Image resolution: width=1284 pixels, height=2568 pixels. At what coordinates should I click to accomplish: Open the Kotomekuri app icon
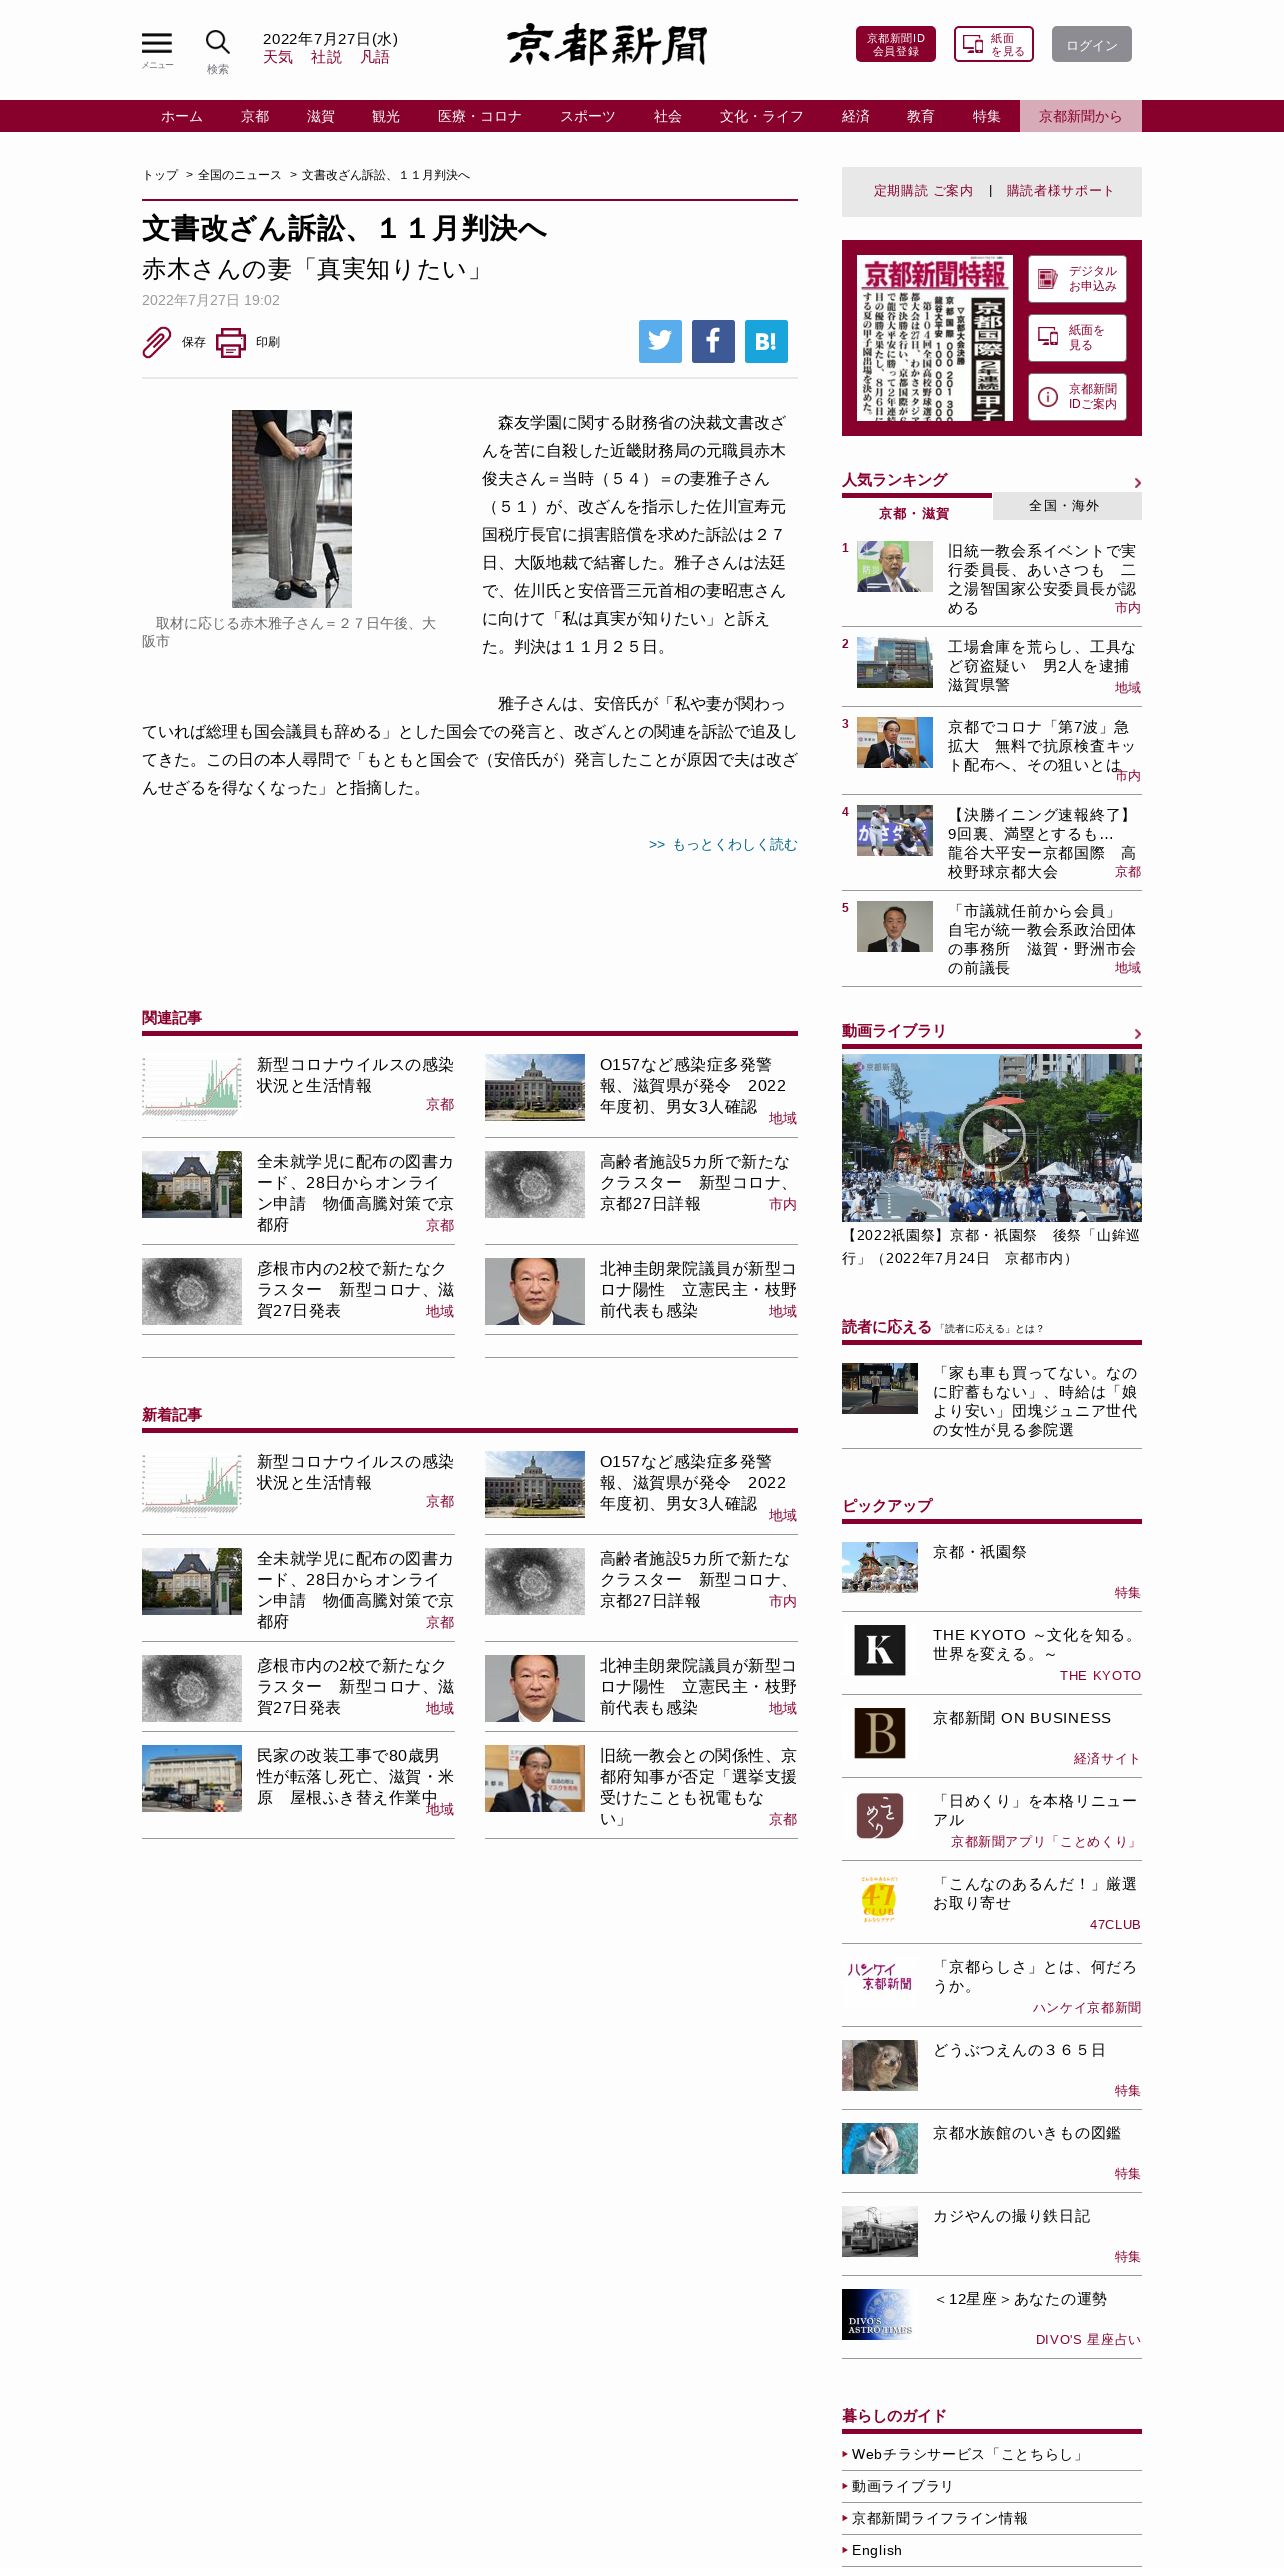[x=880, y=1816]
